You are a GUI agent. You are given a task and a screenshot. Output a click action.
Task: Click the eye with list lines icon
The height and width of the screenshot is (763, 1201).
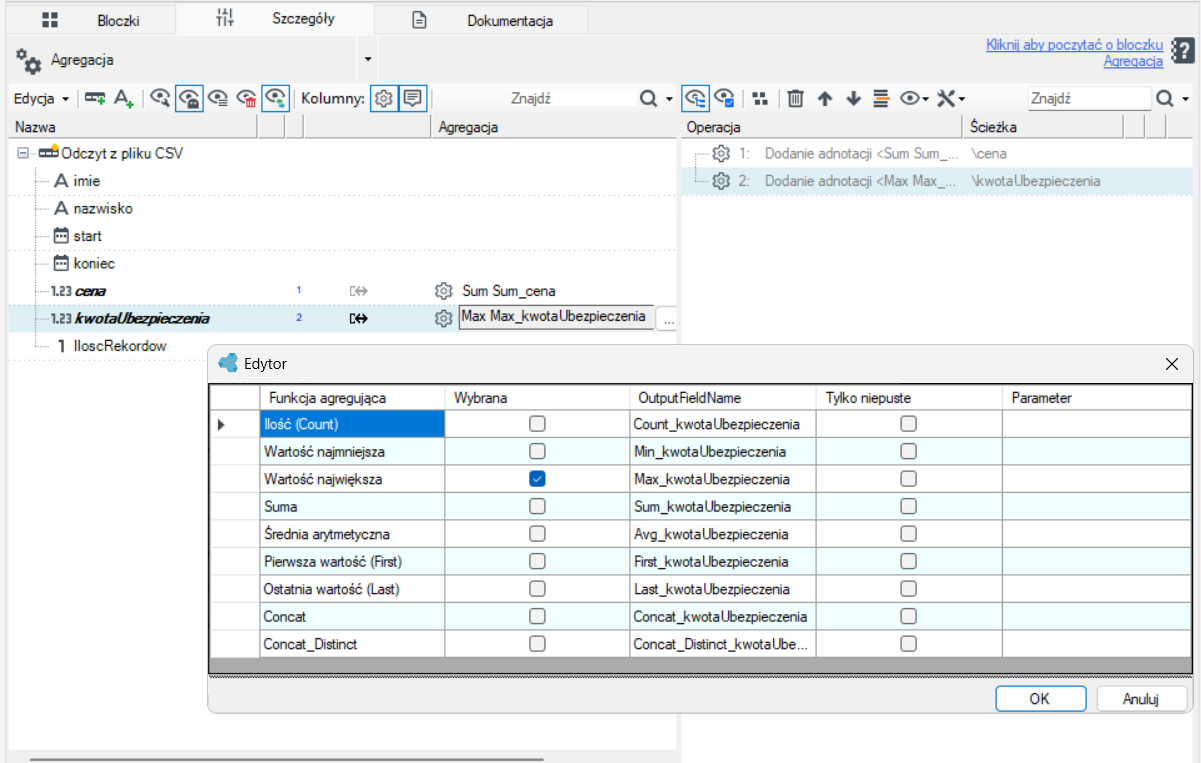[x=217, y=99]
